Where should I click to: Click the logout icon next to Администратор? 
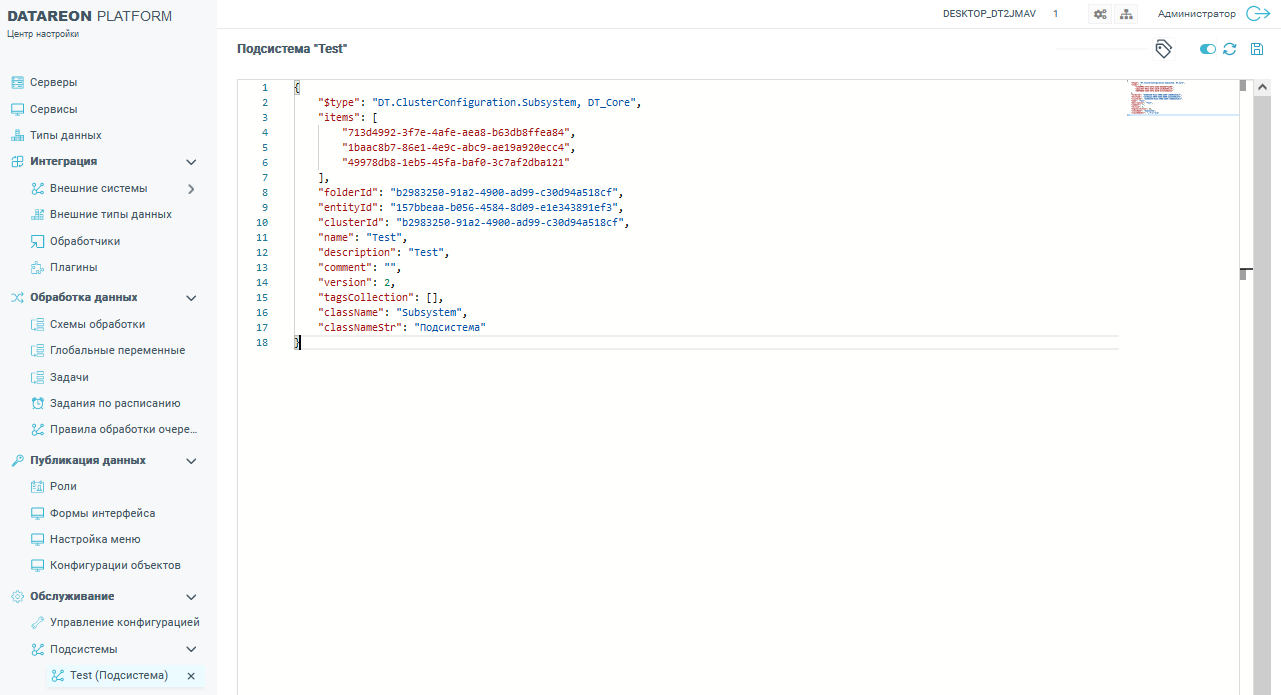(1257, 14)
